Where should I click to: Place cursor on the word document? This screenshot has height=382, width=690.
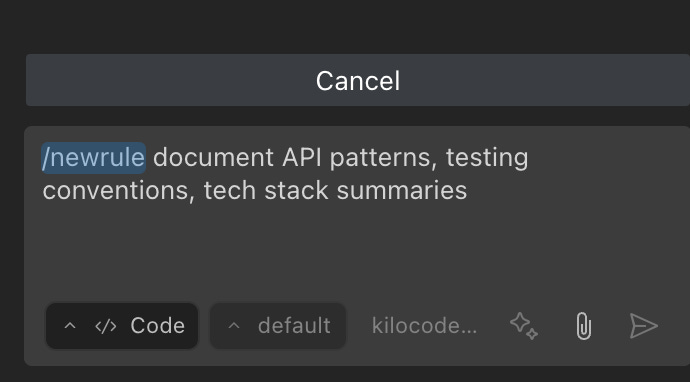click(x=213, y=158)
